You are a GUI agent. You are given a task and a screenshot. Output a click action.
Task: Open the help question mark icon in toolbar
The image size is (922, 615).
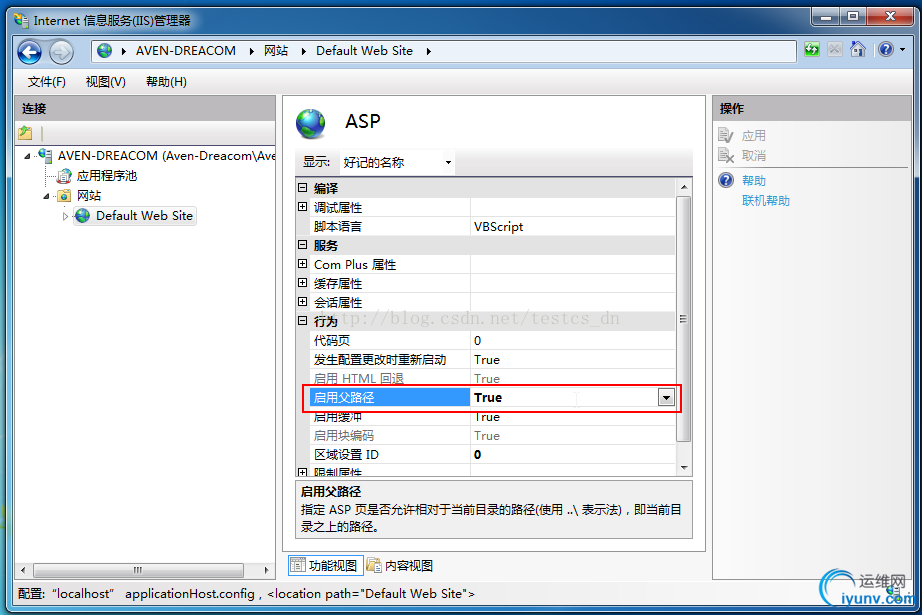(886, 49)
